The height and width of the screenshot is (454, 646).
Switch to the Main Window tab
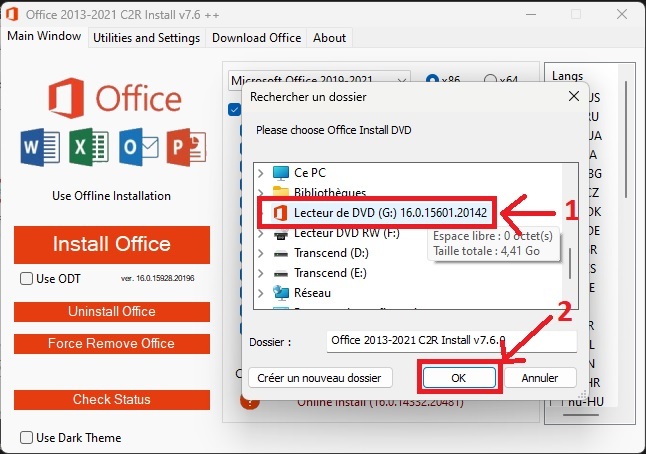(44, 36)
